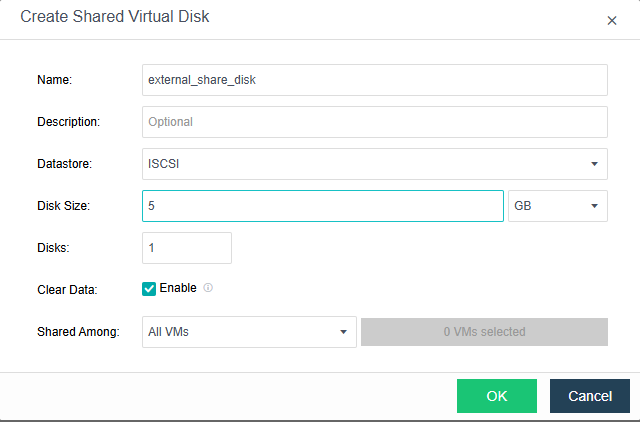Click the Shared Among field label
Image resolution: width=640 pixels, height=422 pixels.
coord(78,332)
